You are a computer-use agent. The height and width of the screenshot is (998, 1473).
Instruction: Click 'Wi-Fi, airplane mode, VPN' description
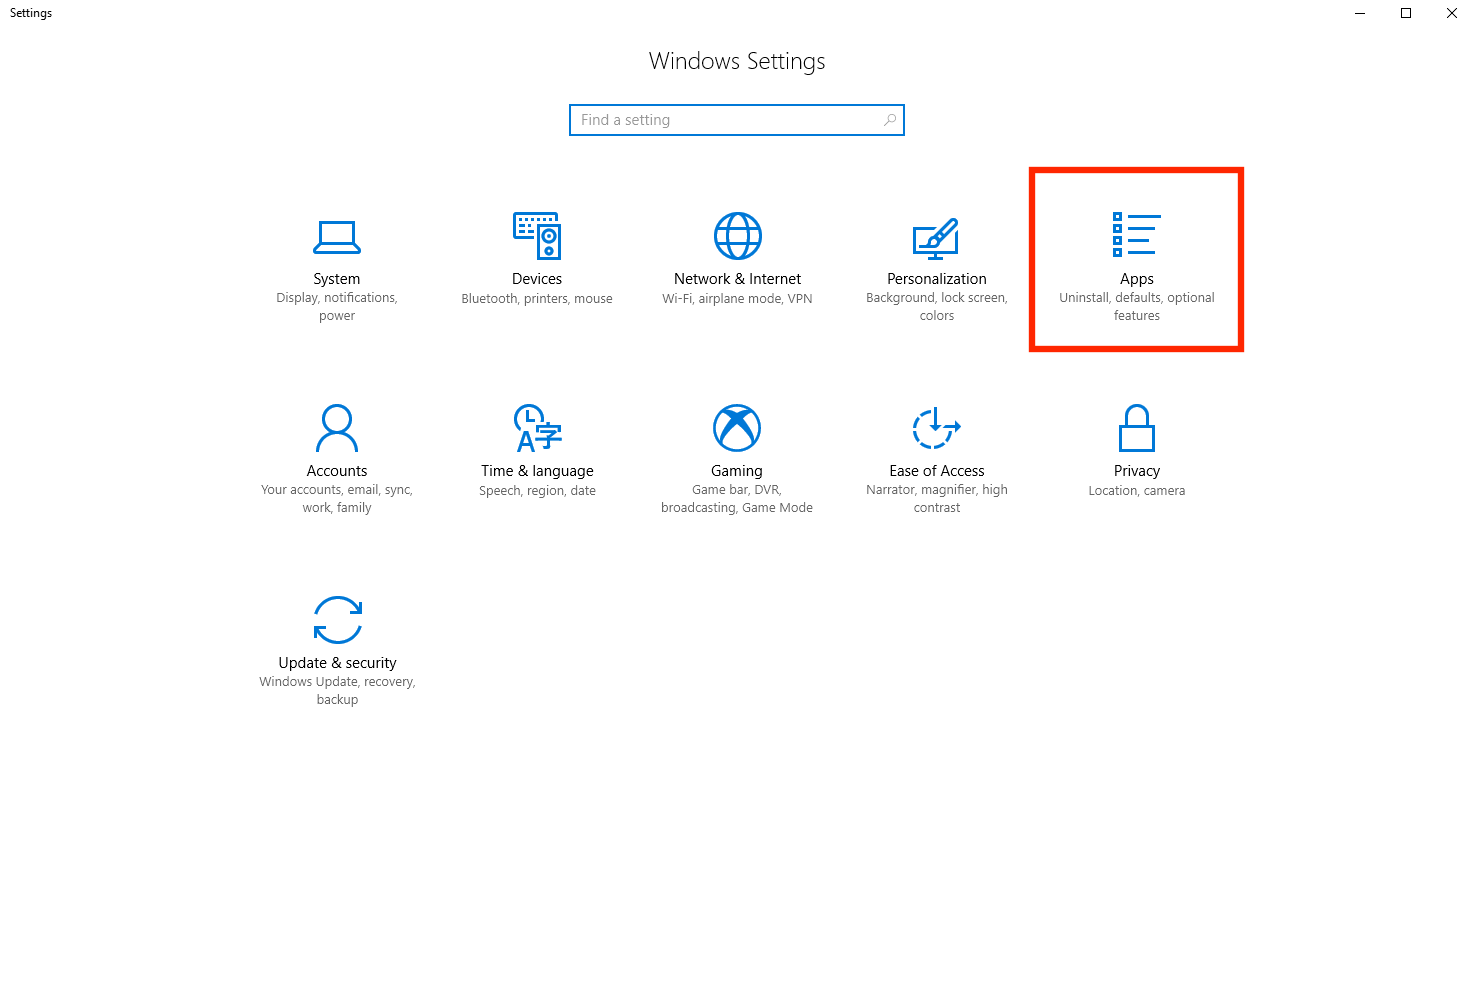(737, 299)
